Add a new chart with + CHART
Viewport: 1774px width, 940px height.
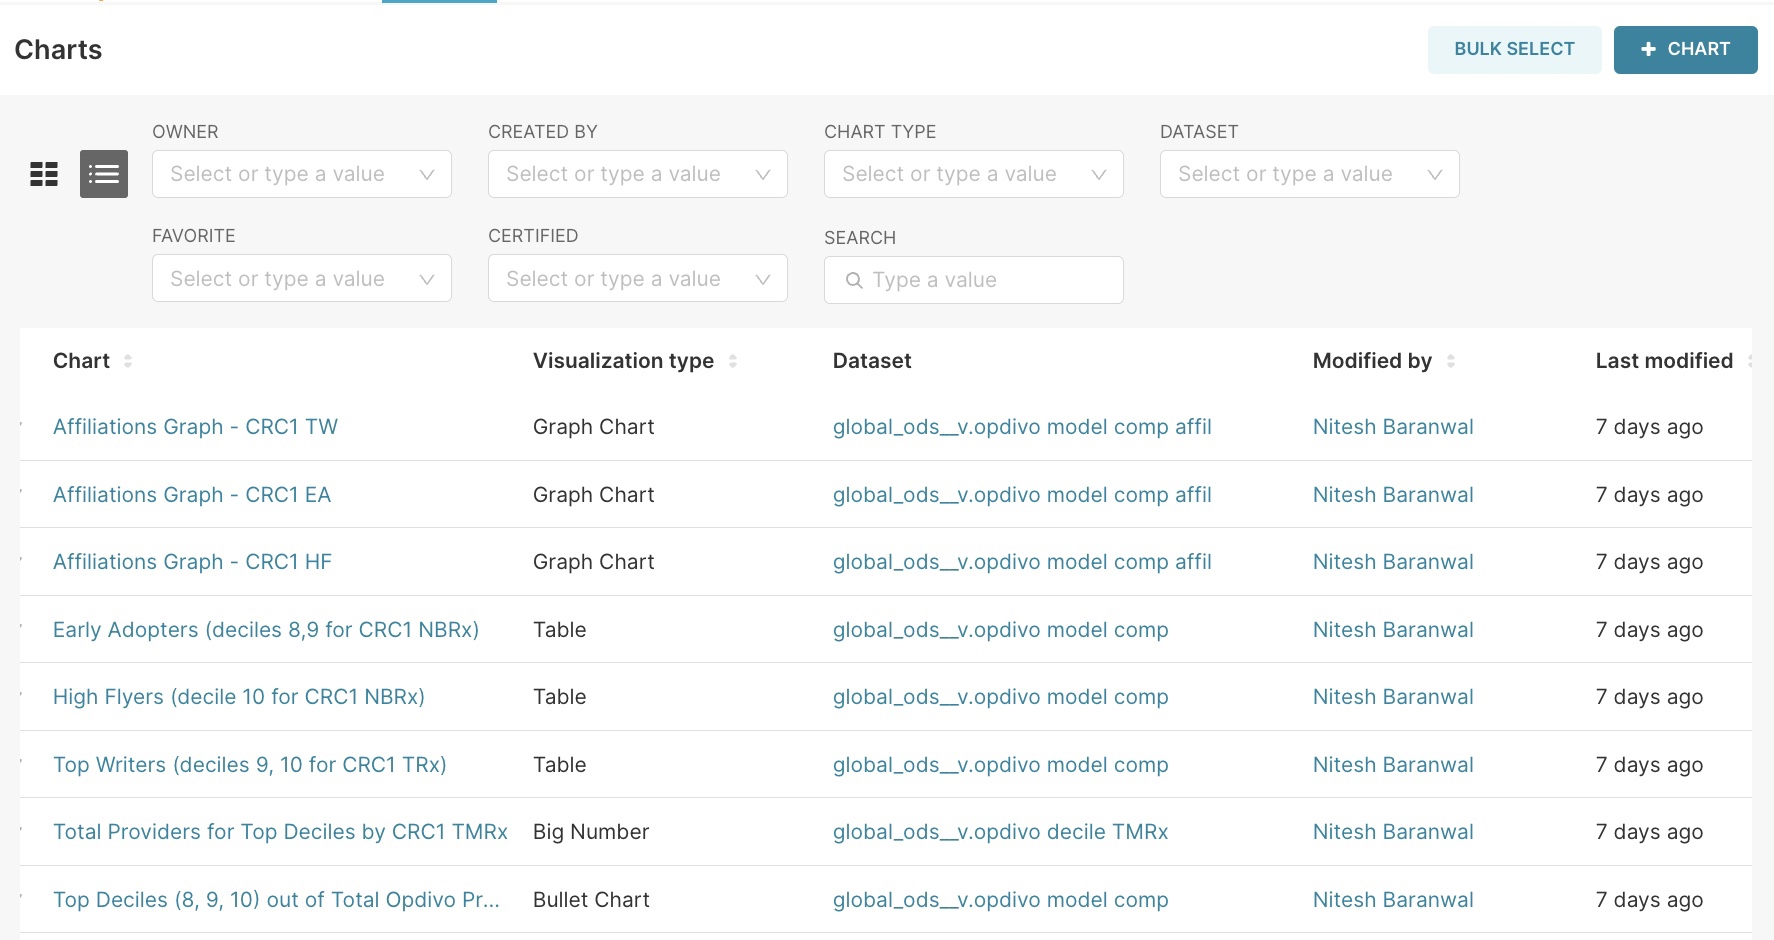(x=1685, y=49)
